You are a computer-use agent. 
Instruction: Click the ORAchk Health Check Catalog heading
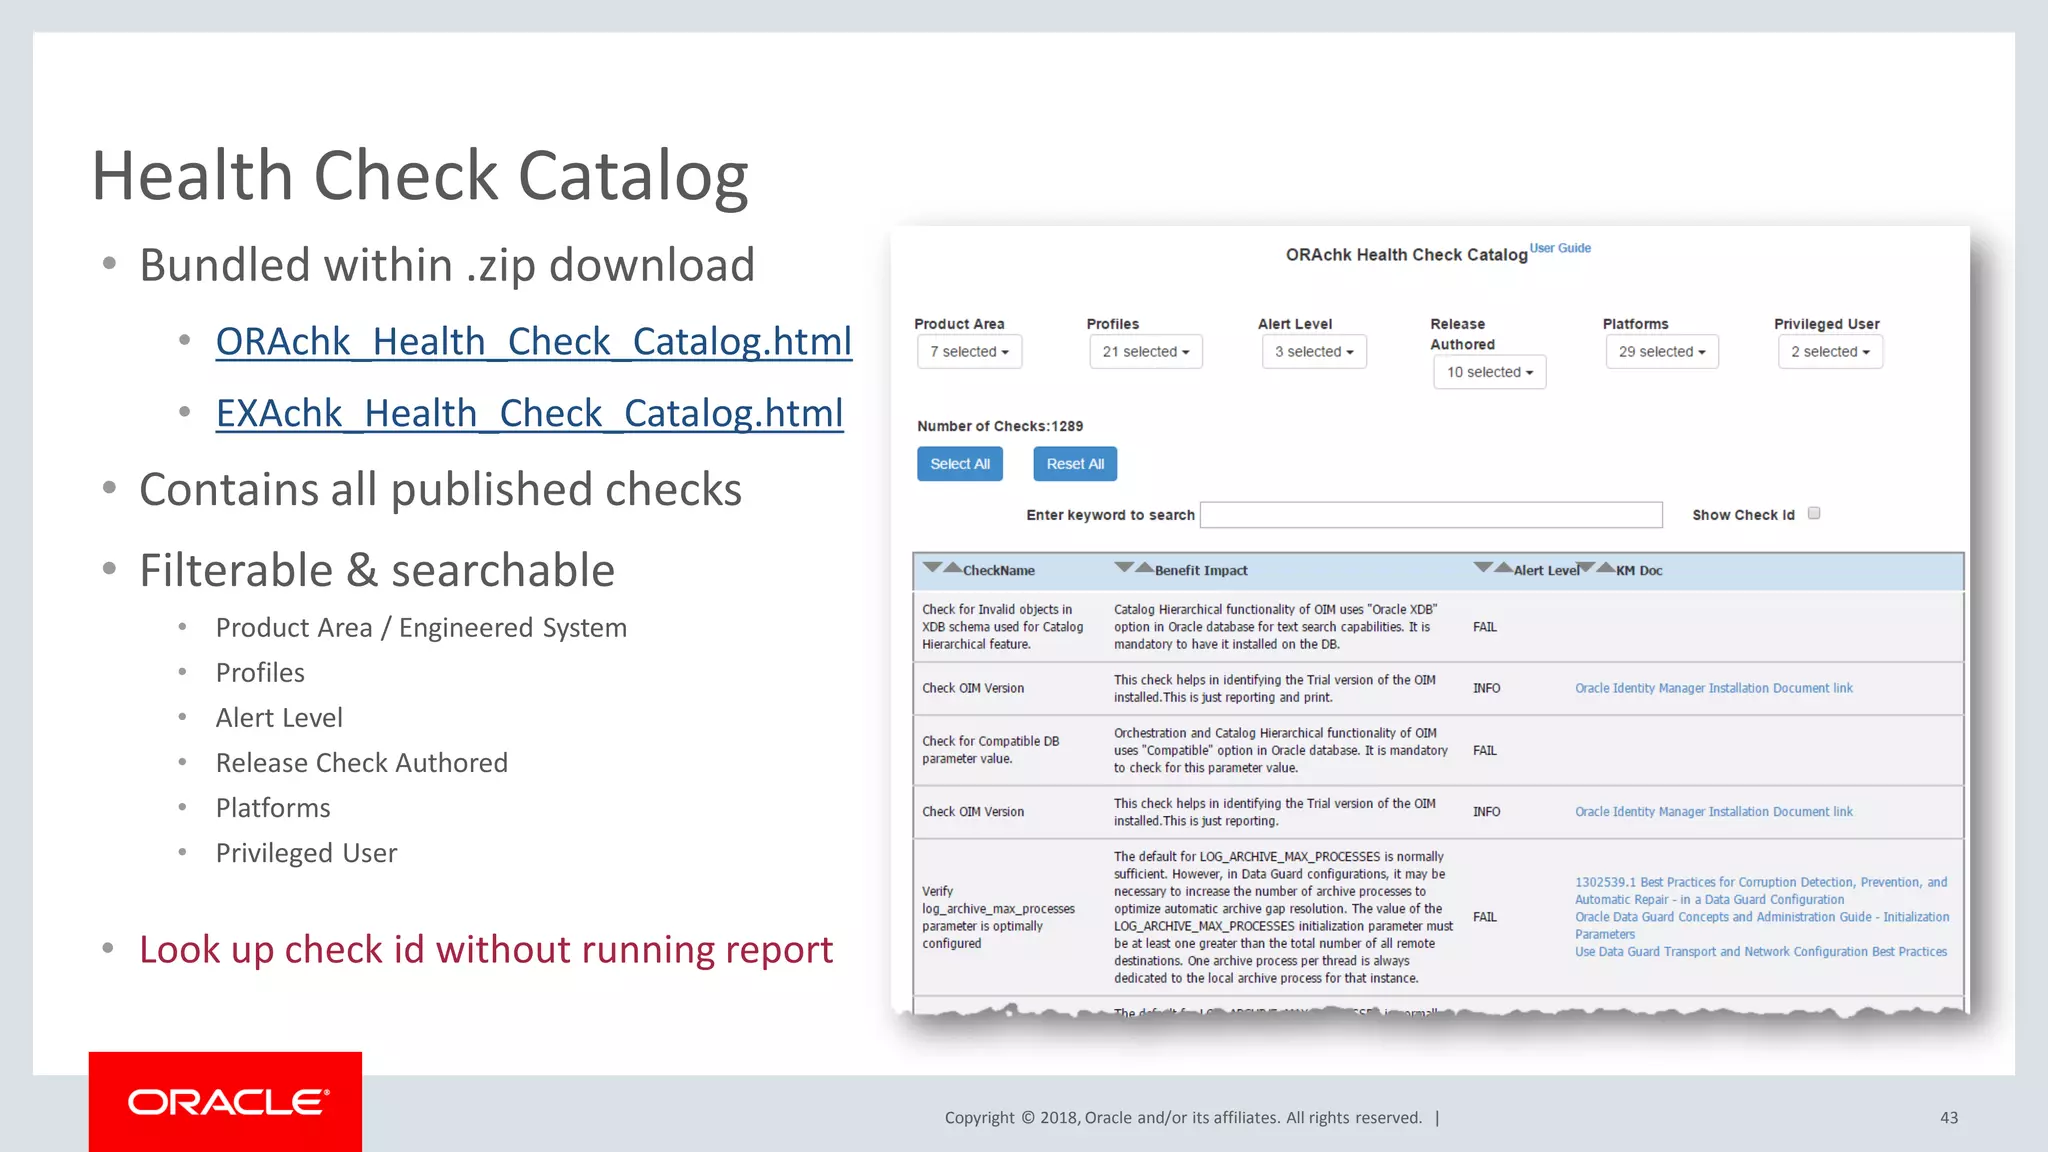(1406, 255)
